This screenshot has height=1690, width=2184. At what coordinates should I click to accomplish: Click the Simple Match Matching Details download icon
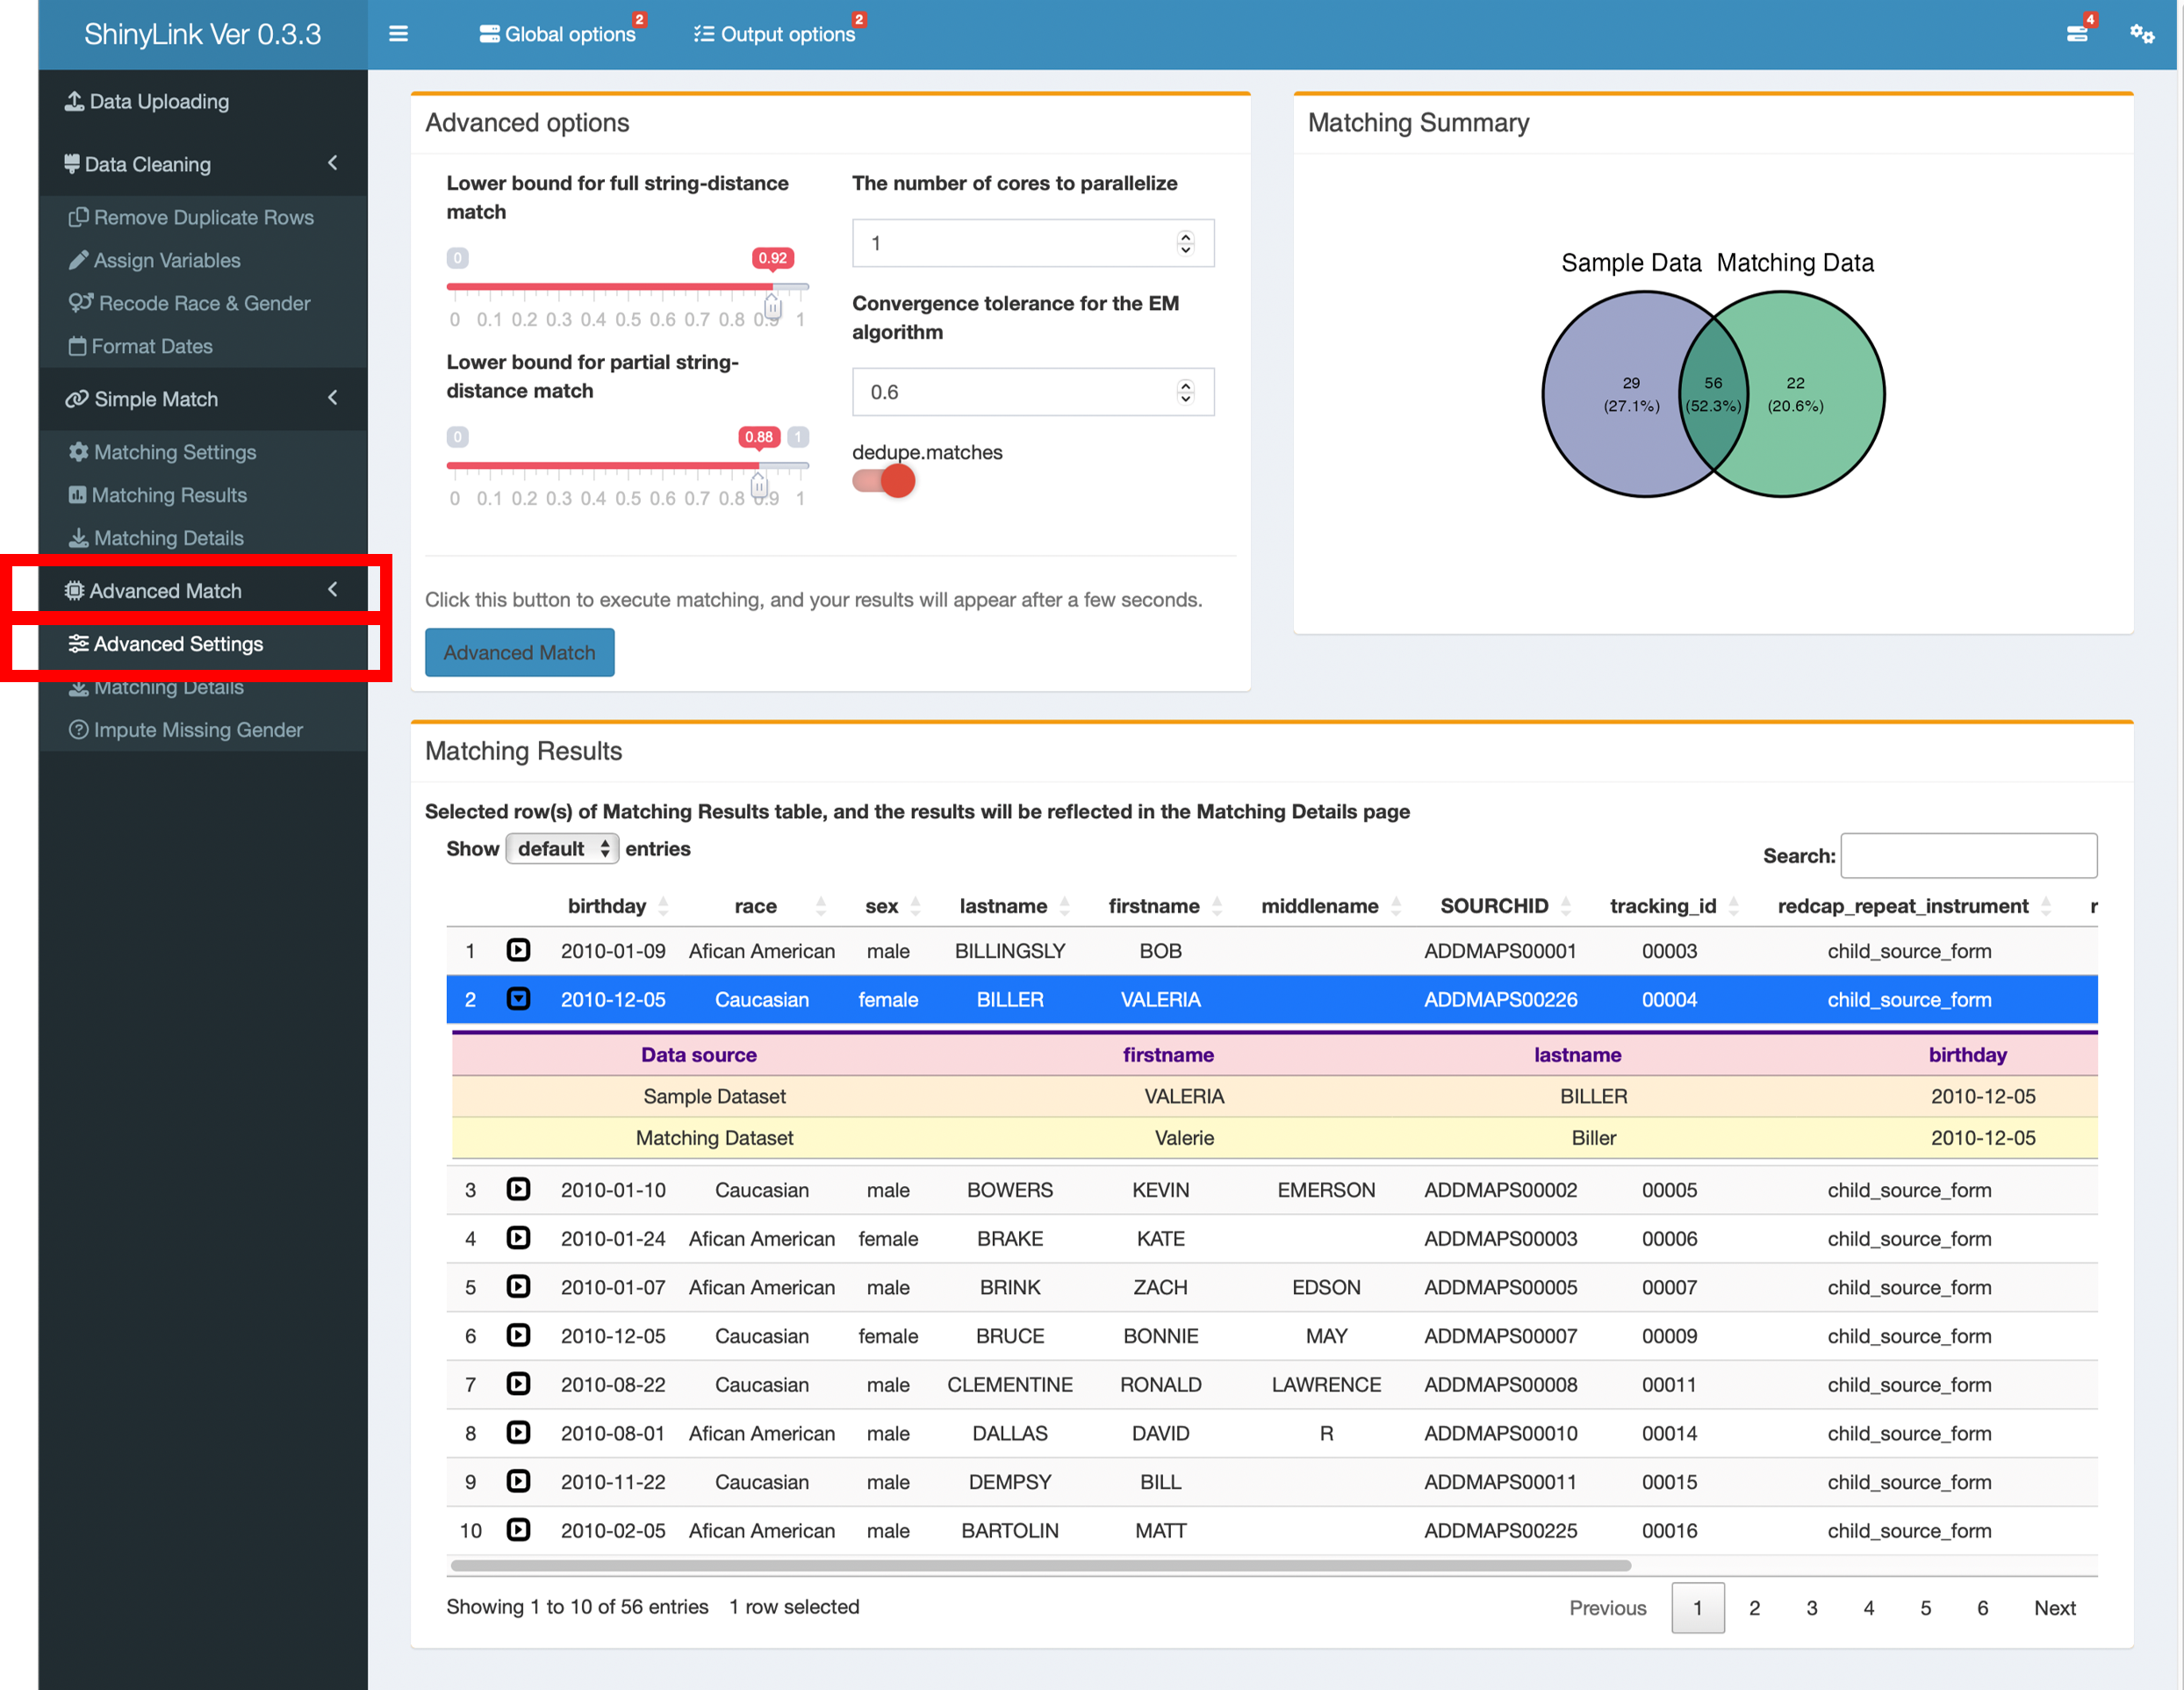pyautogui.click(x=78, y=538)
